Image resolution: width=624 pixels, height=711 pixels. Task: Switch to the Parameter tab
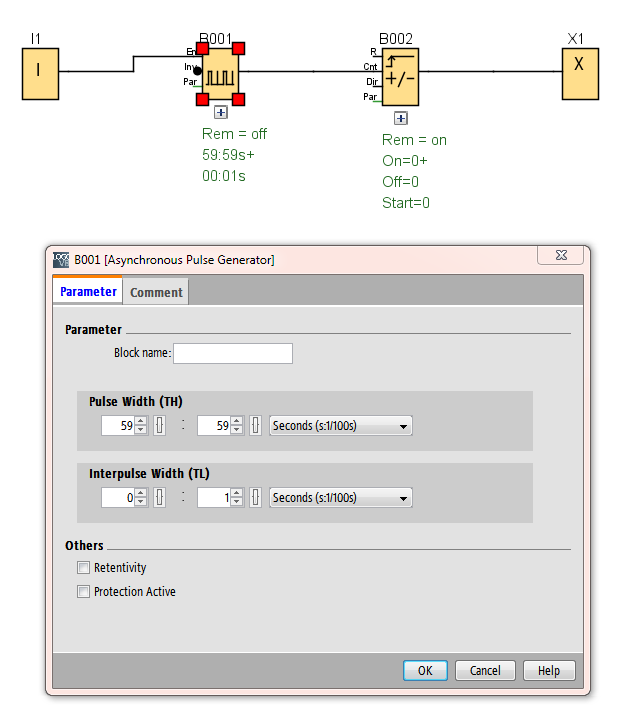click(x=88, y=292)
